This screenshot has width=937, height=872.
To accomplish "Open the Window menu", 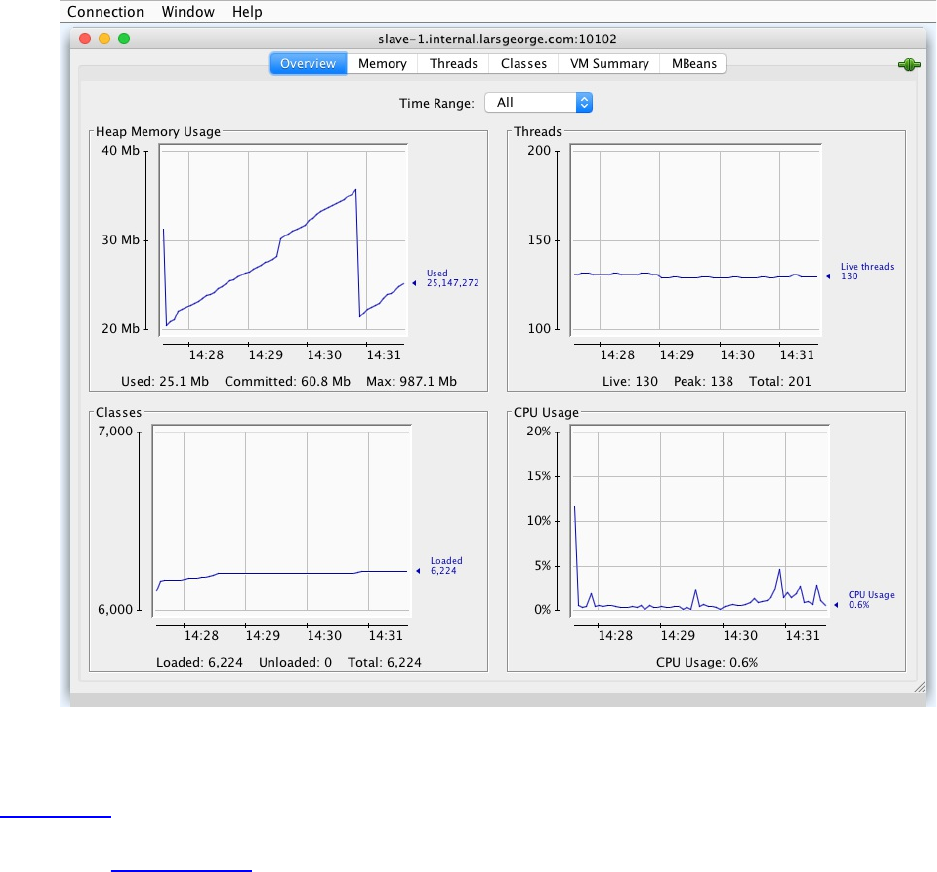I will click(188, 12).
